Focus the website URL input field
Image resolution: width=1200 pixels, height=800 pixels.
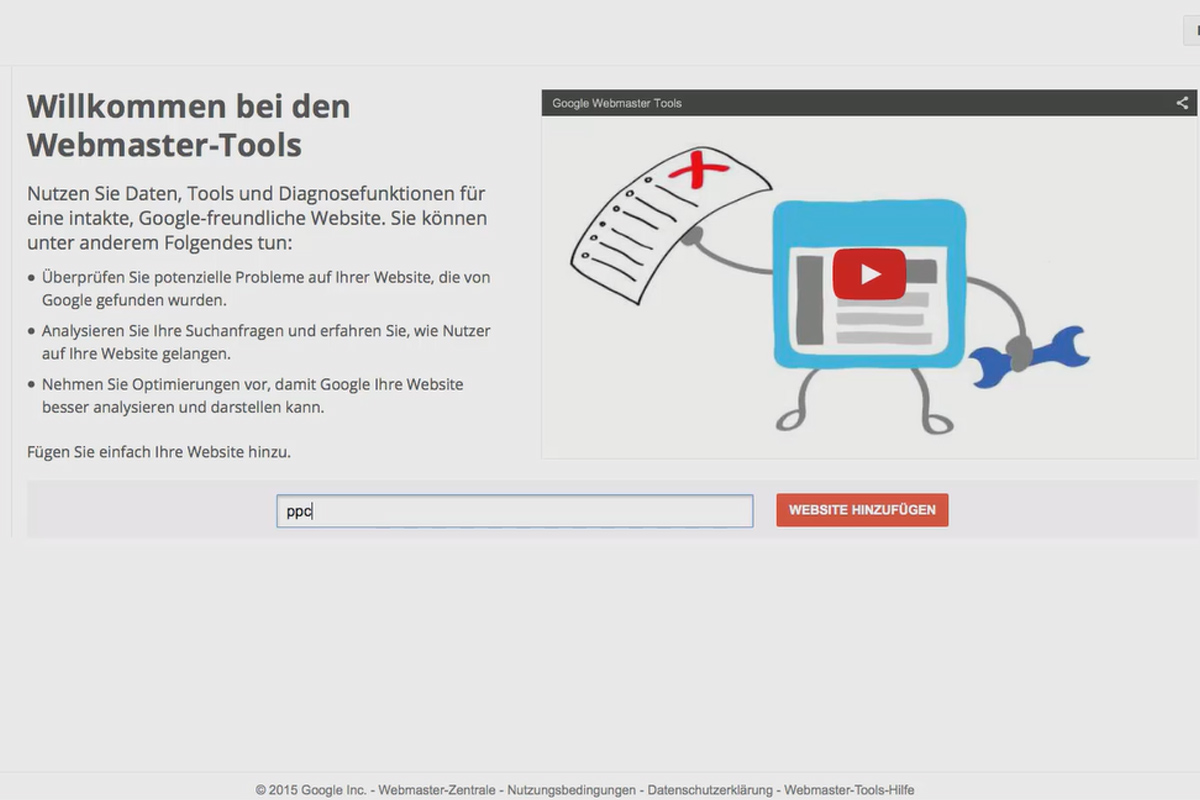pyautogui.click(x=515, y=511)
